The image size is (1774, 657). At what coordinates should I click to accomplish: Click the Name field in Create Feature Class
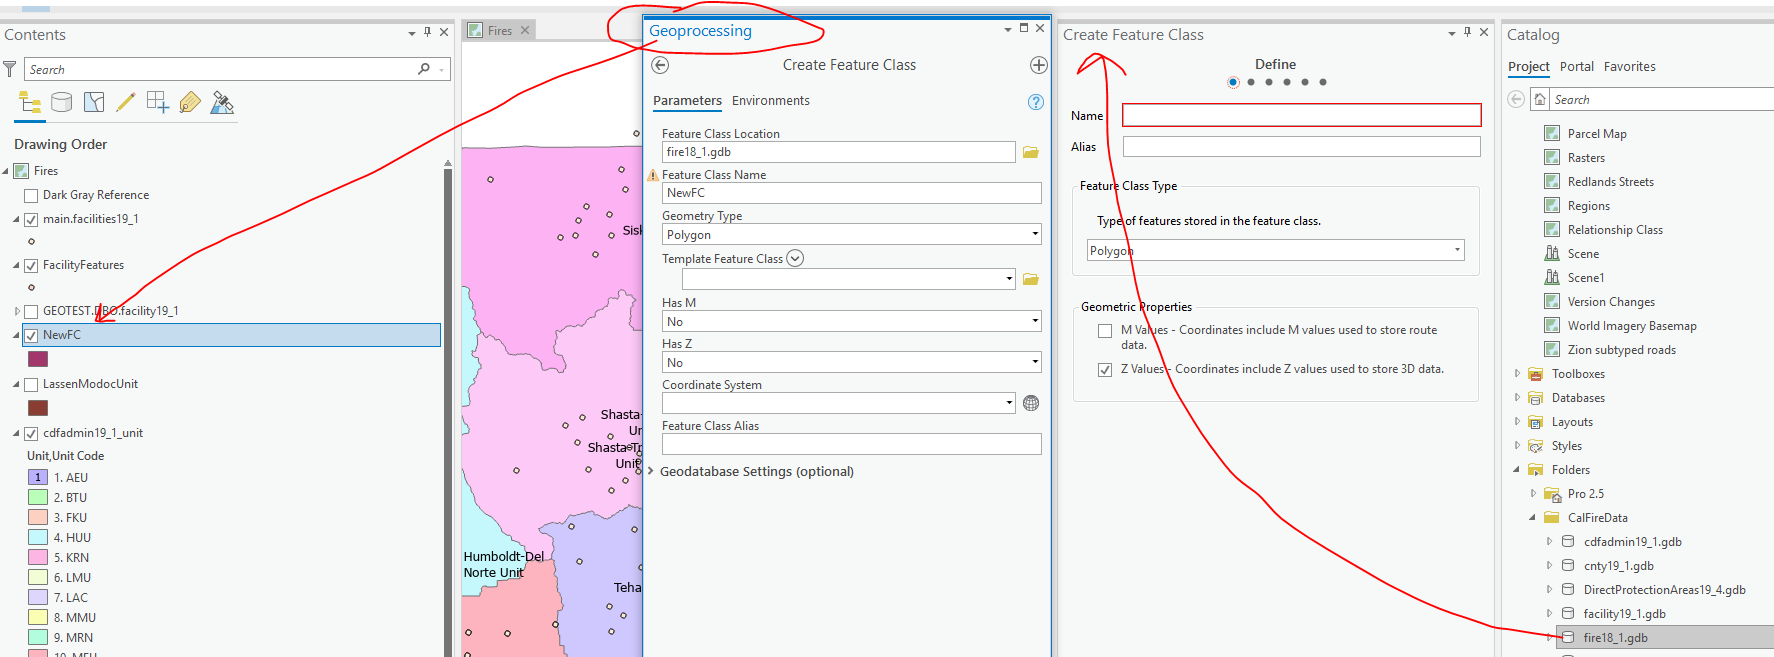click(x=1301, y=115)
